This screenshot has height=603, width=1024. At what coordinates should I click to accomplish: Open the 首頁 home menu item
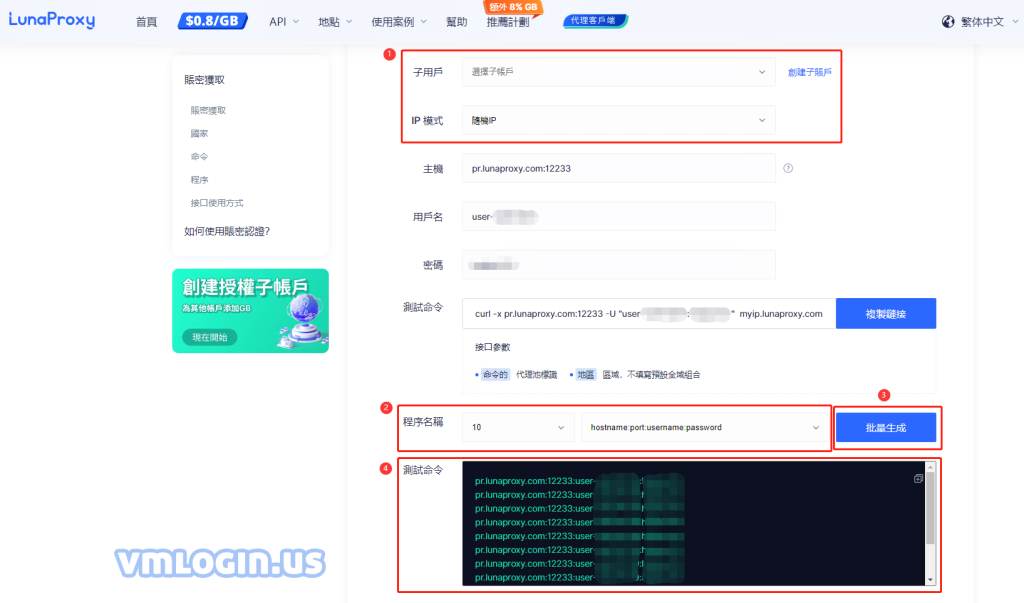146,22
